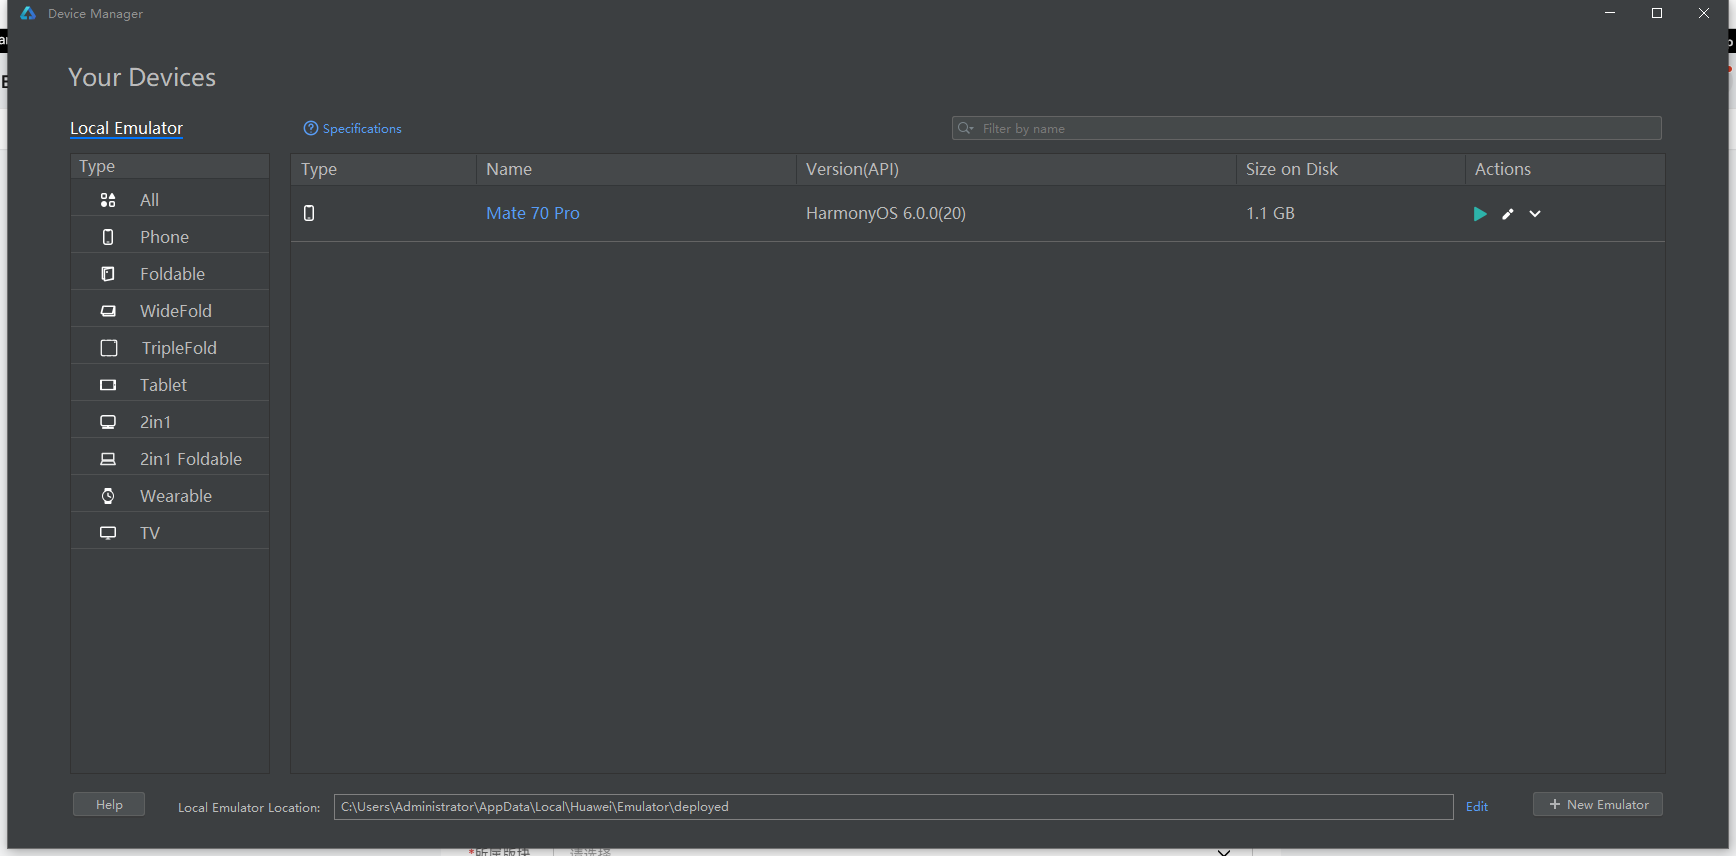Select the Phone device type
Image resolution: width=1736 pixels, height=856 pixels.
170,237
